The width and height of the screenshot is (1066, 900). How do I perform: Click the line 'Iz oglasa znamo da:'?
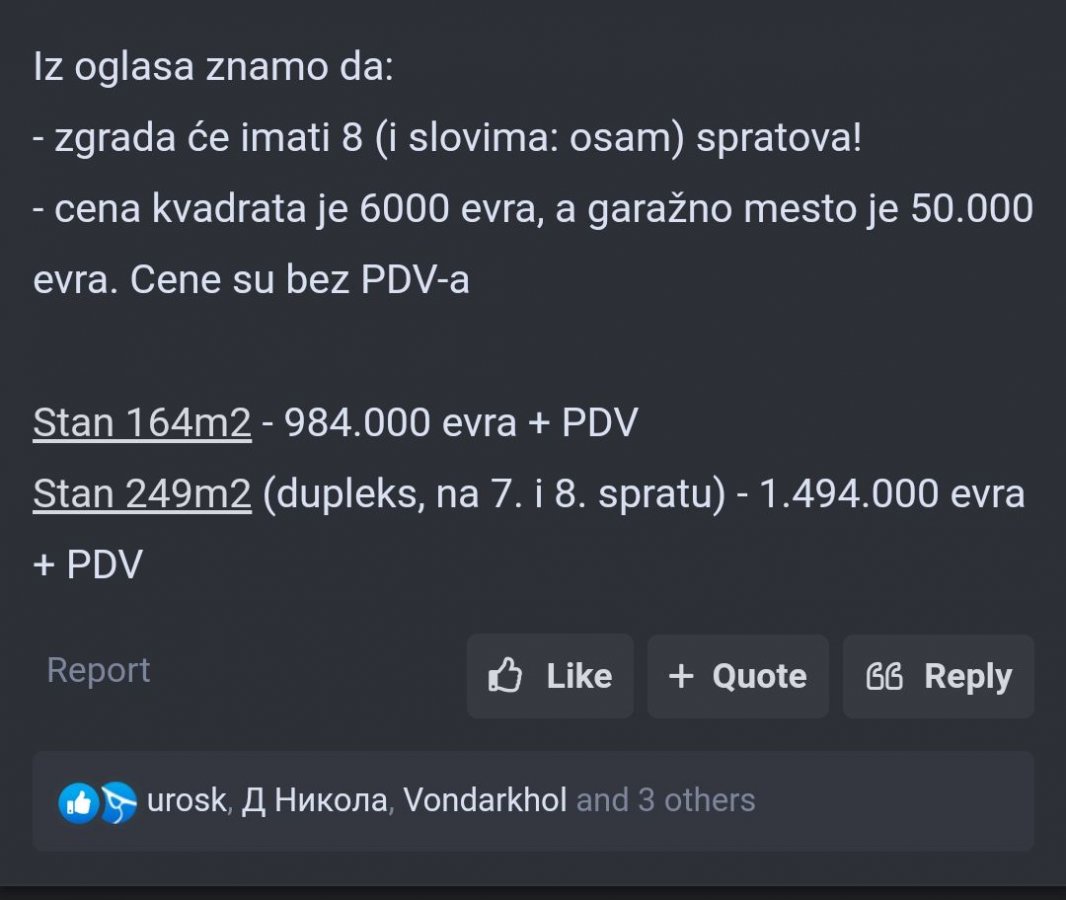click(x=214, y=68)
